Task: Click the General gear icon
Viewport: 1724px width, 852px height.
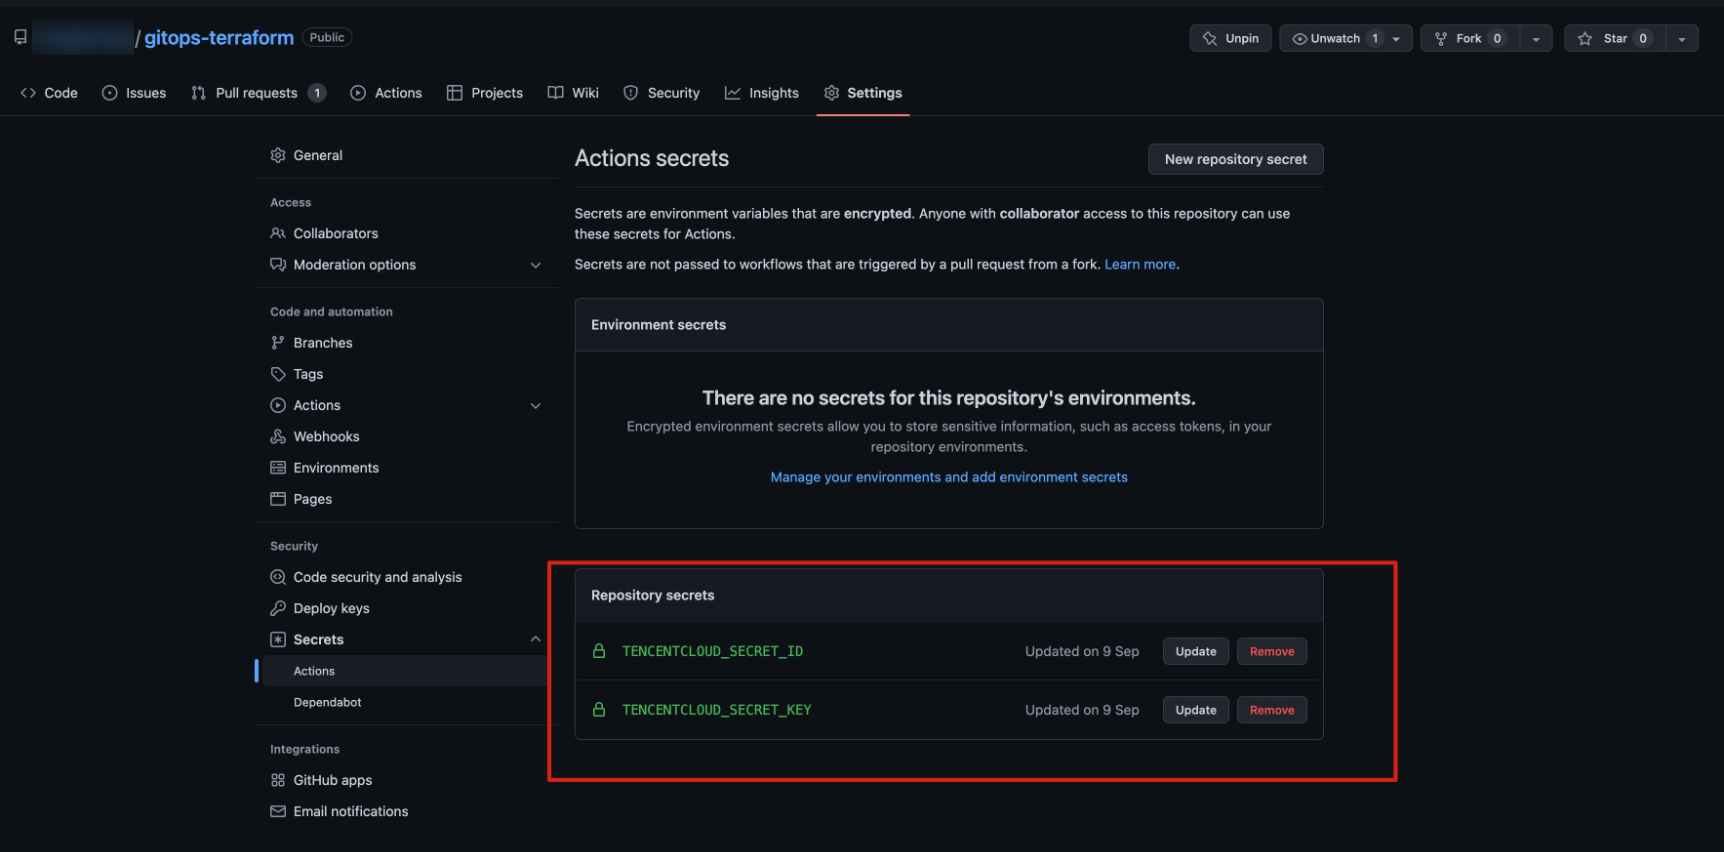Action: pyautogui.click(x=278, y=156)
